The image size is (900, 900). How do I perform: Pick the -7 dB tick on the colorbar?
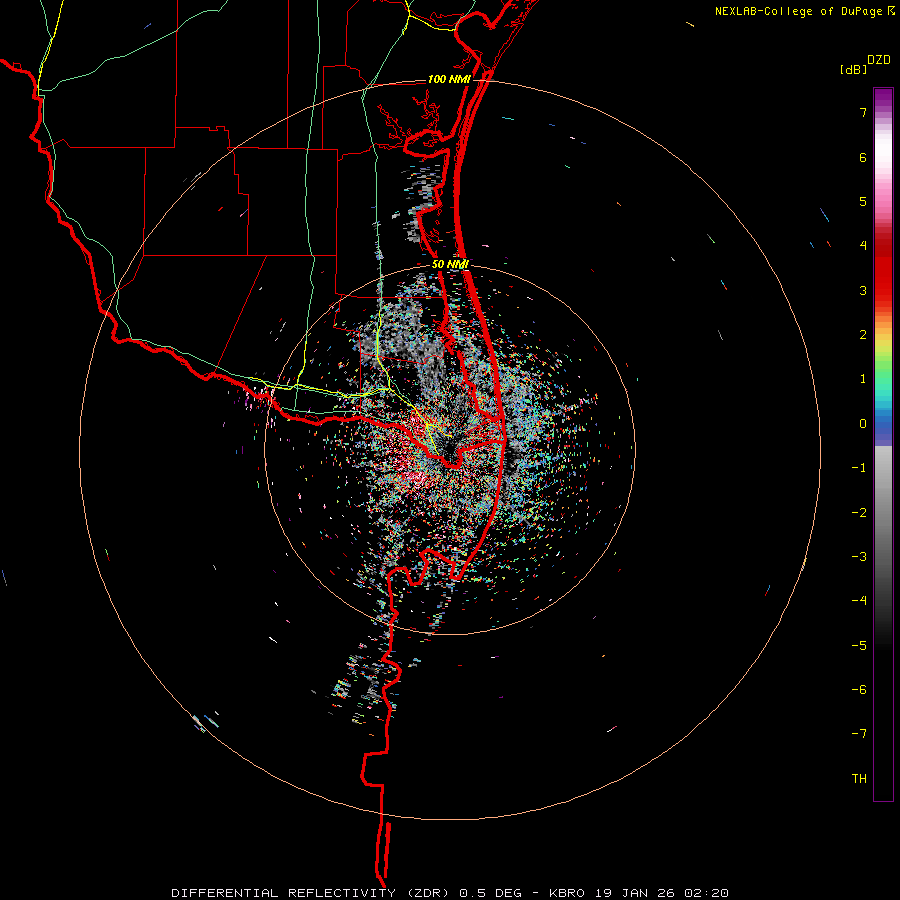[859, 734]
